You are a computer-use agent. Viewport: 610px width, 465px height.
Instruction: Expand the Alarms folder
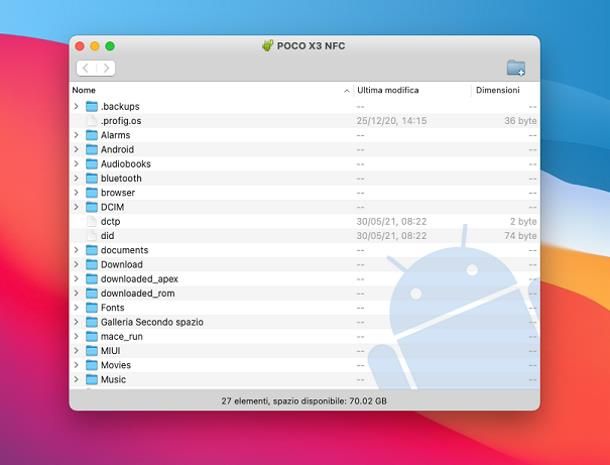(x=76, y=135)
